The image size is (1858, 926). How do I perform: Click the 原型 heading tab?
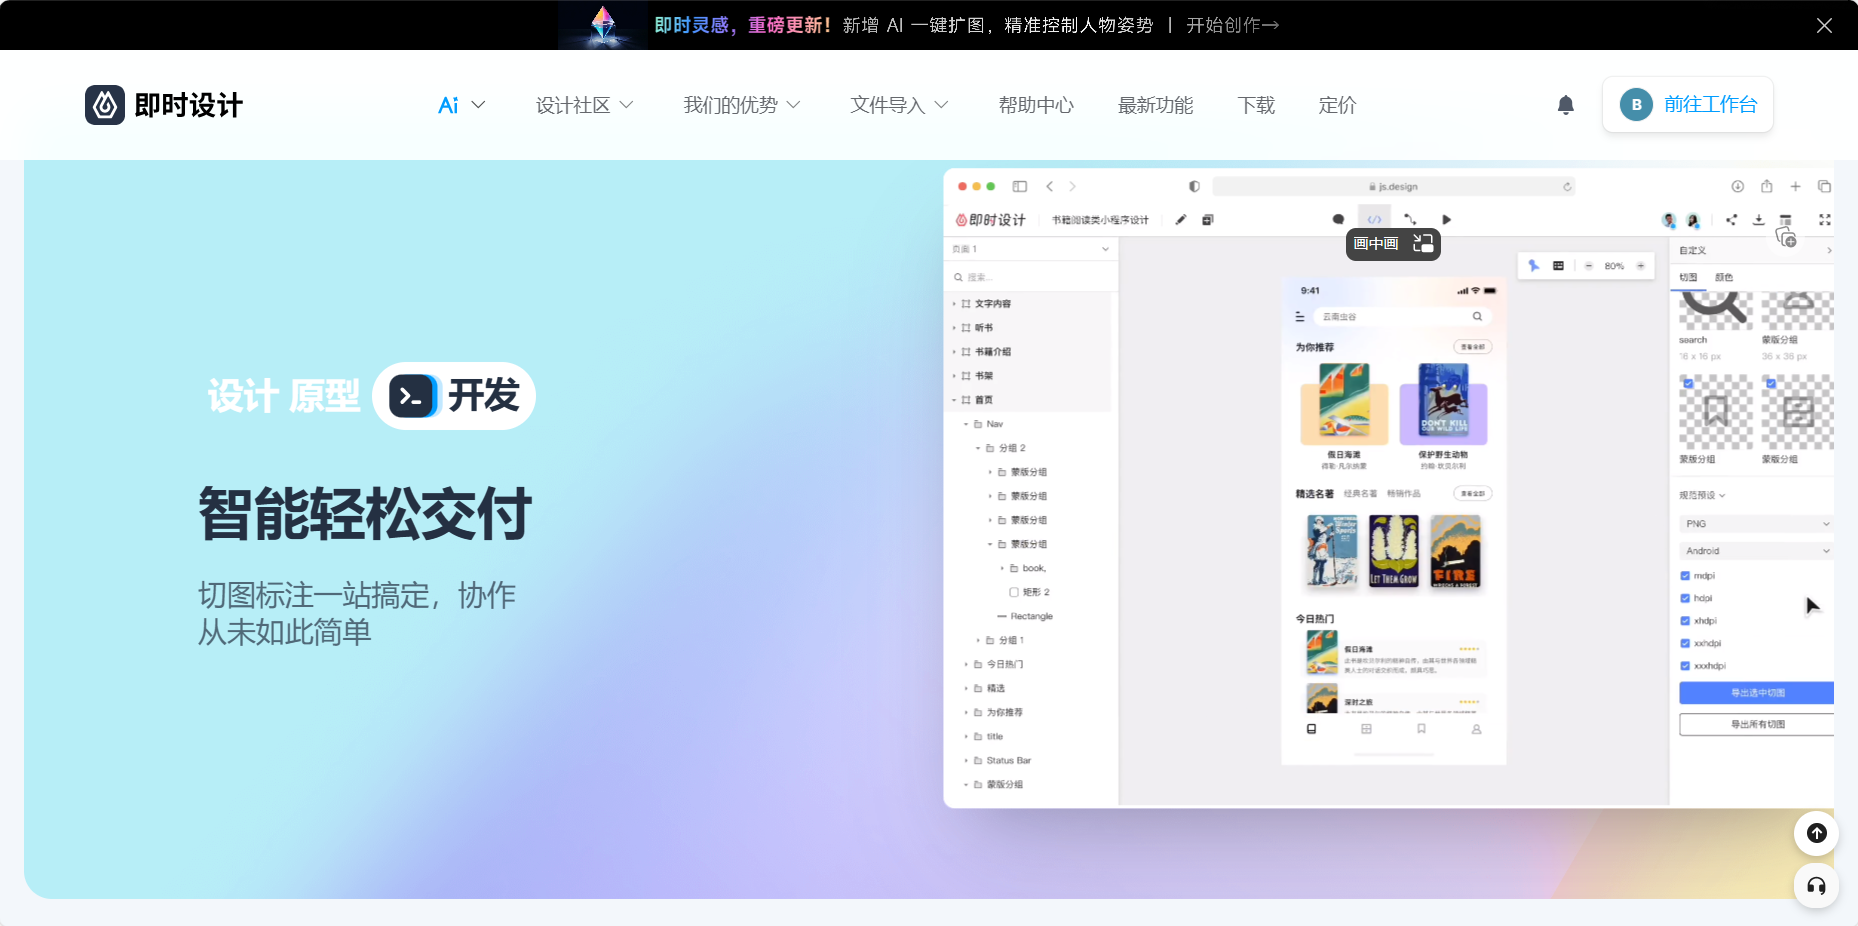click(x=324, y=396)
